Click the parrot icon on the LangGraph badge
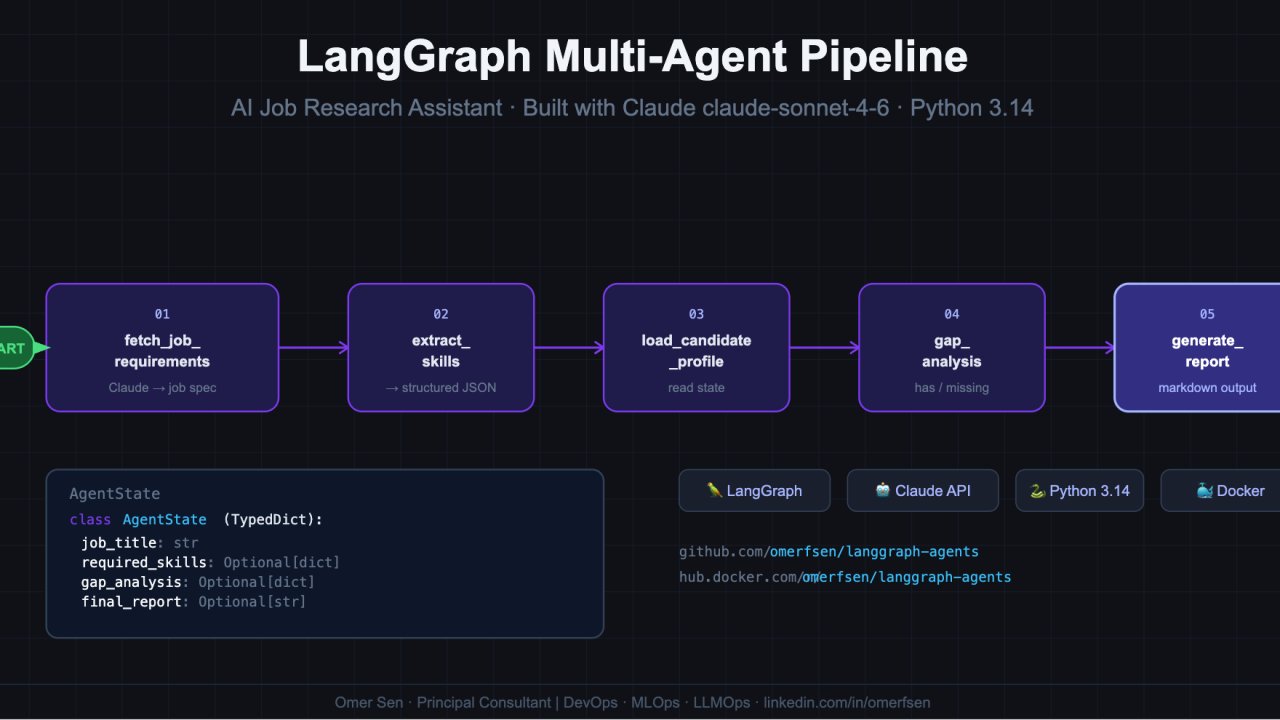The width and height of the screenshot is (1280, 720). tap(714, 491)
